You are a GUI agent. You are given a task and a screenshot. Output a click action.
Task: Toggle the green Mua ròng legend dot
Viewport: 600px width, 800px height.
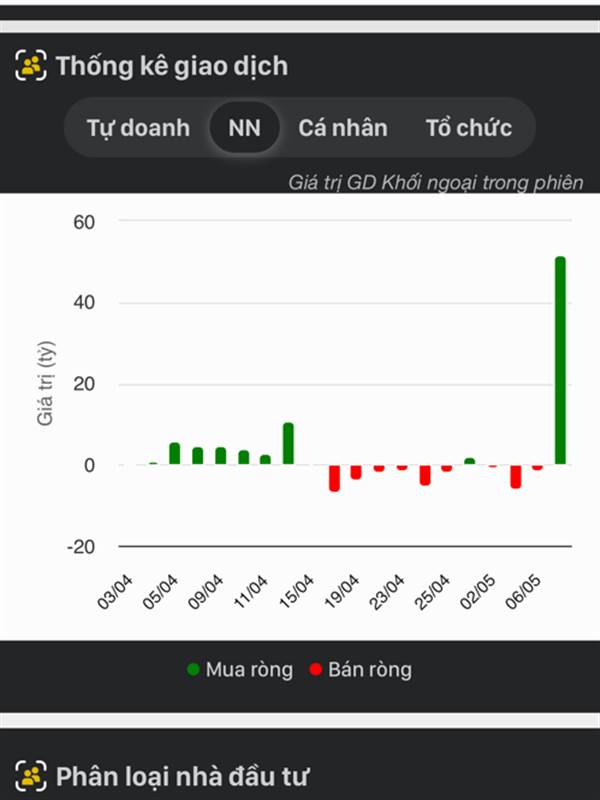click(193, 669)
